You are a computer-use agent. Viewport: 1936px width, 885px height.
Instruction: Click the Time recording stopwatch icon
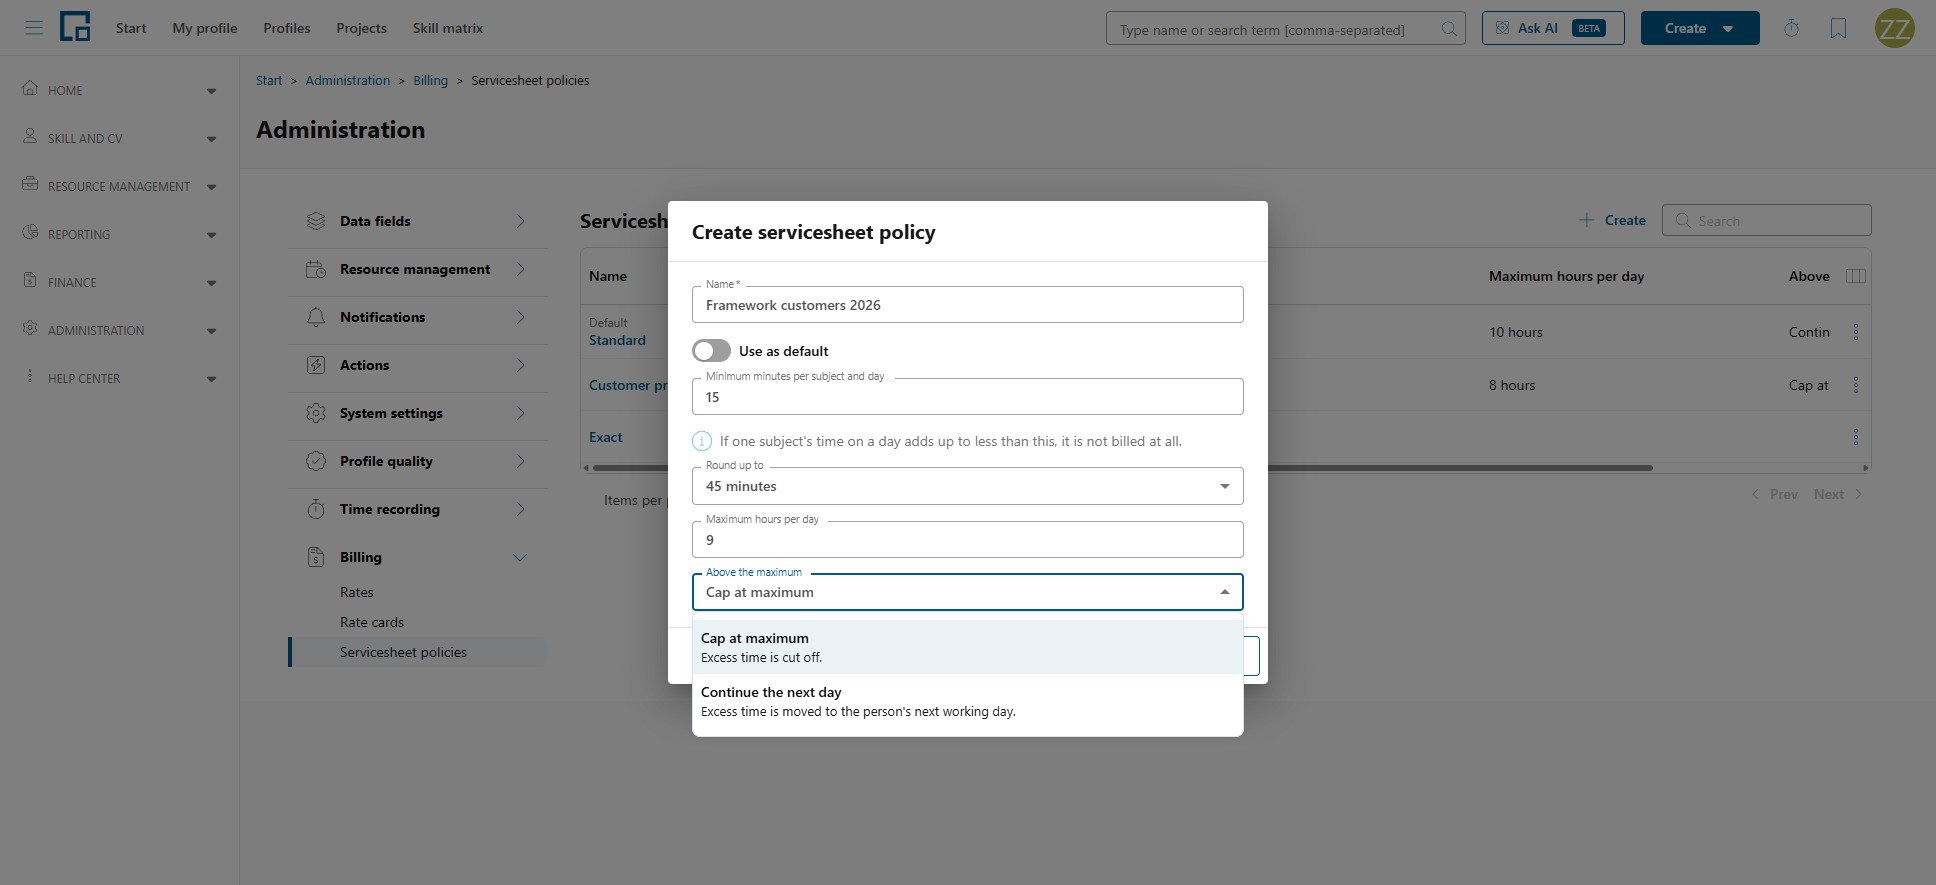[x=316, y=509]
